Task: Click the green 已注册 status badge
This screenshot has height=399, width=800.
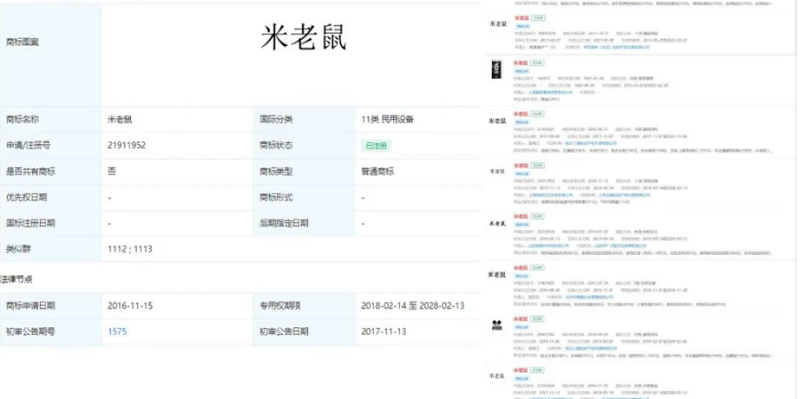Action: (x=376, y=146)
